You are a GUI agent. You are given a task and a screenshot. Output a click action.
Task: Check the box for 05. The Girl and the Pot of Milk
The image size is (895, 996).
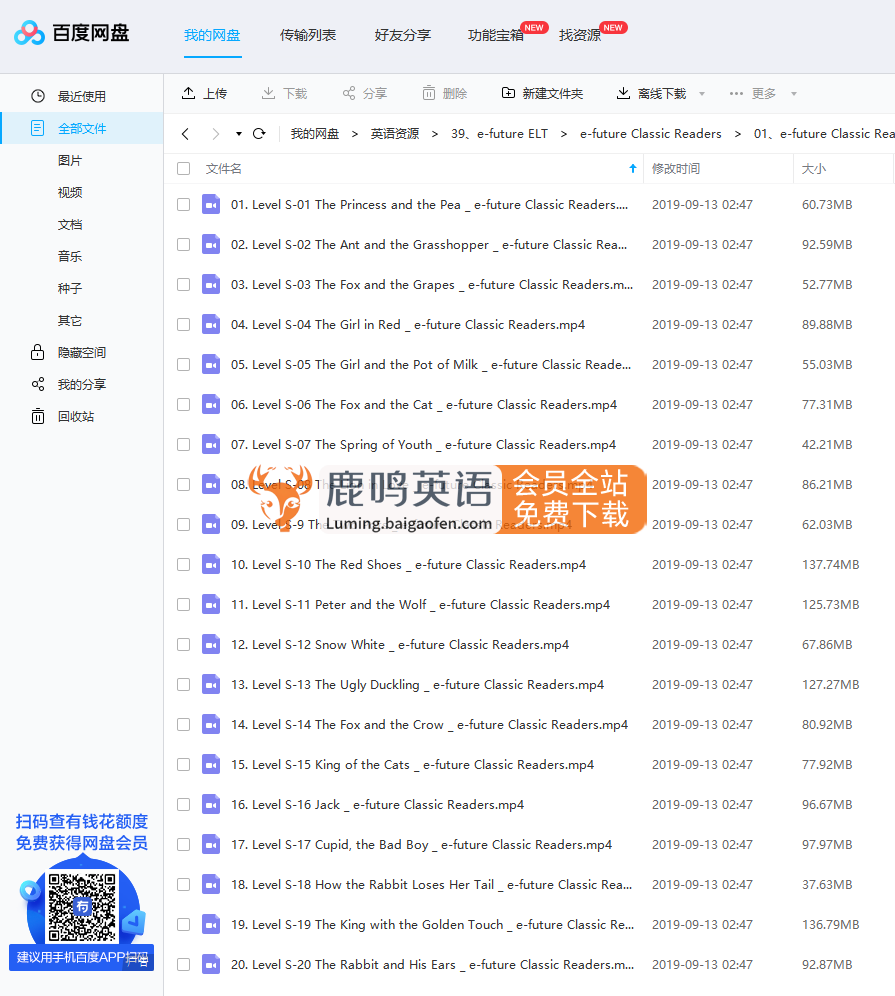pos(184,365)
